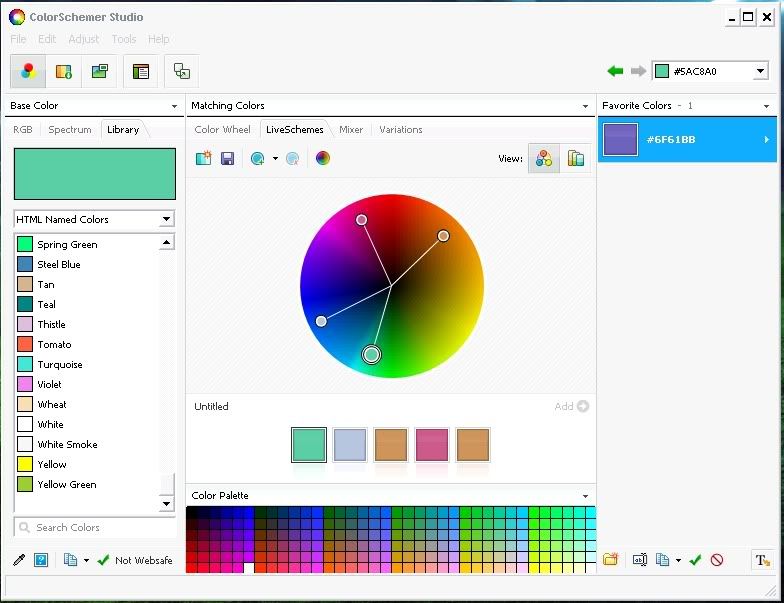This screenshot has height=603, width=784.
Task: Open the #5AC8A0 color history dropdown
Action: coord(760,71)
